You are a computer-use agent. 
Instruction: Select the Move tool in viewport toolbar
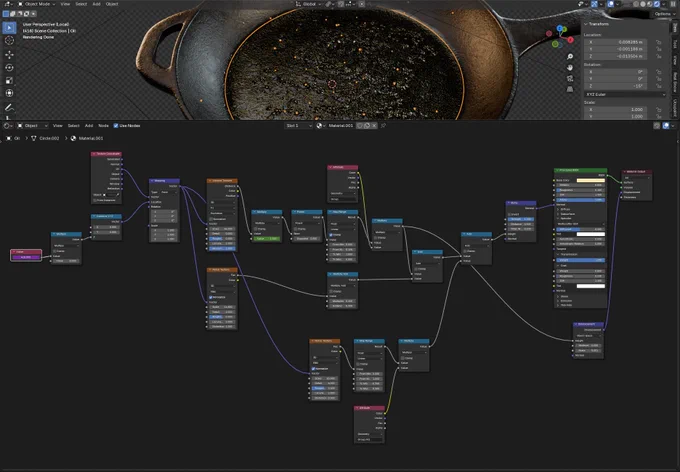coord(9,55)
